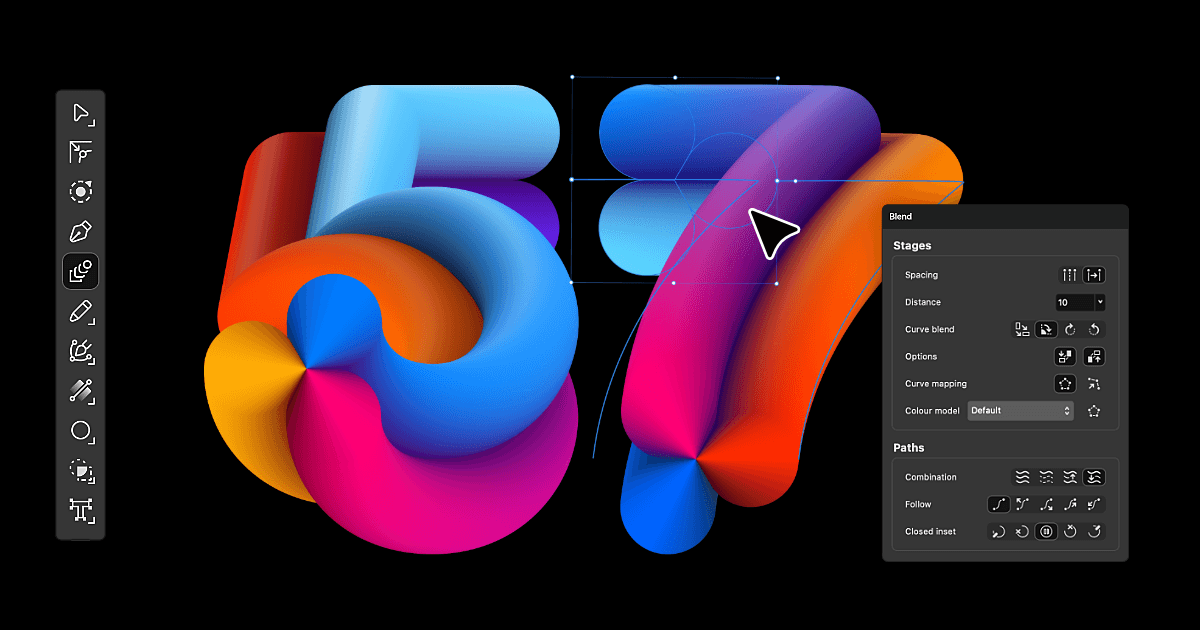Toggle the highlighted Curve mapping star
Image resolution: width=1200 pixels, height=630 pixels.
coord(1066,383)
